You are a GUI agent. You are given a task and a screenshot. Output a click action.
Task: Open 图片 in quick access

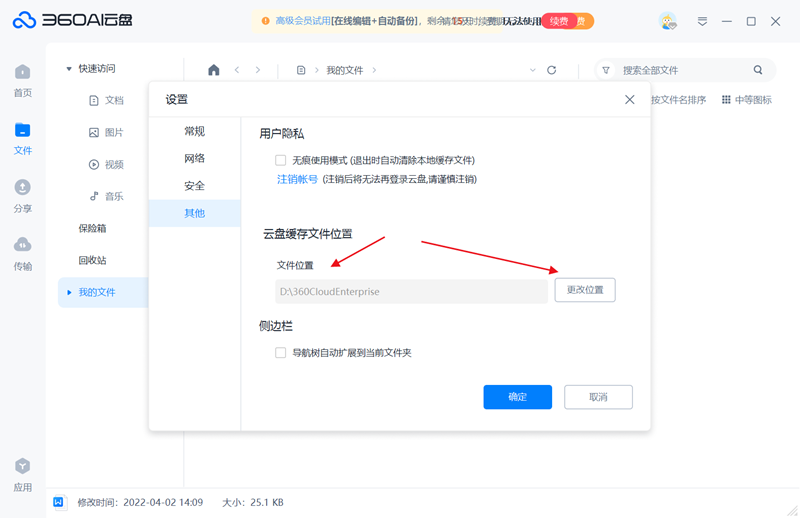(x=106, y=133)
